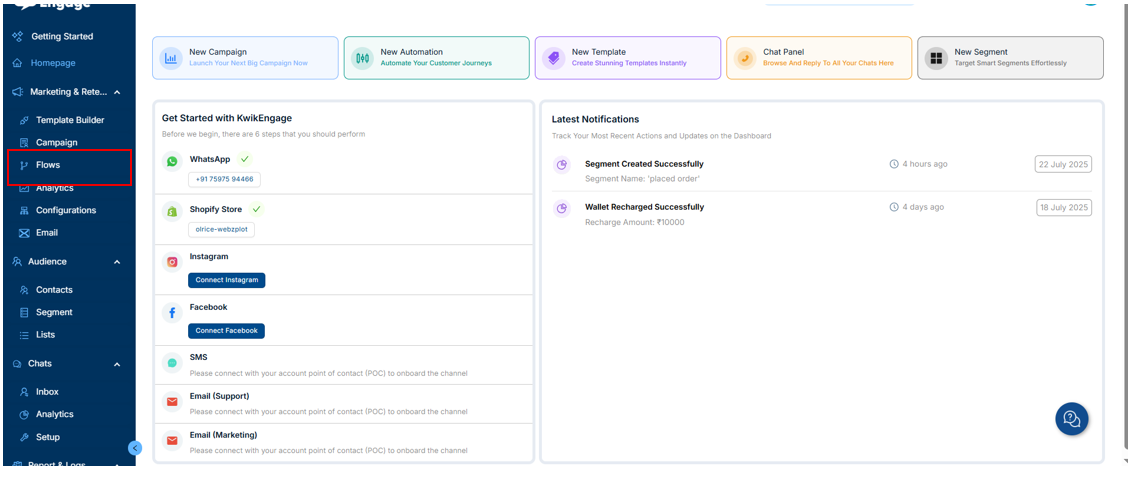
Task: Click the New Template tag icon
Action: 553,58
